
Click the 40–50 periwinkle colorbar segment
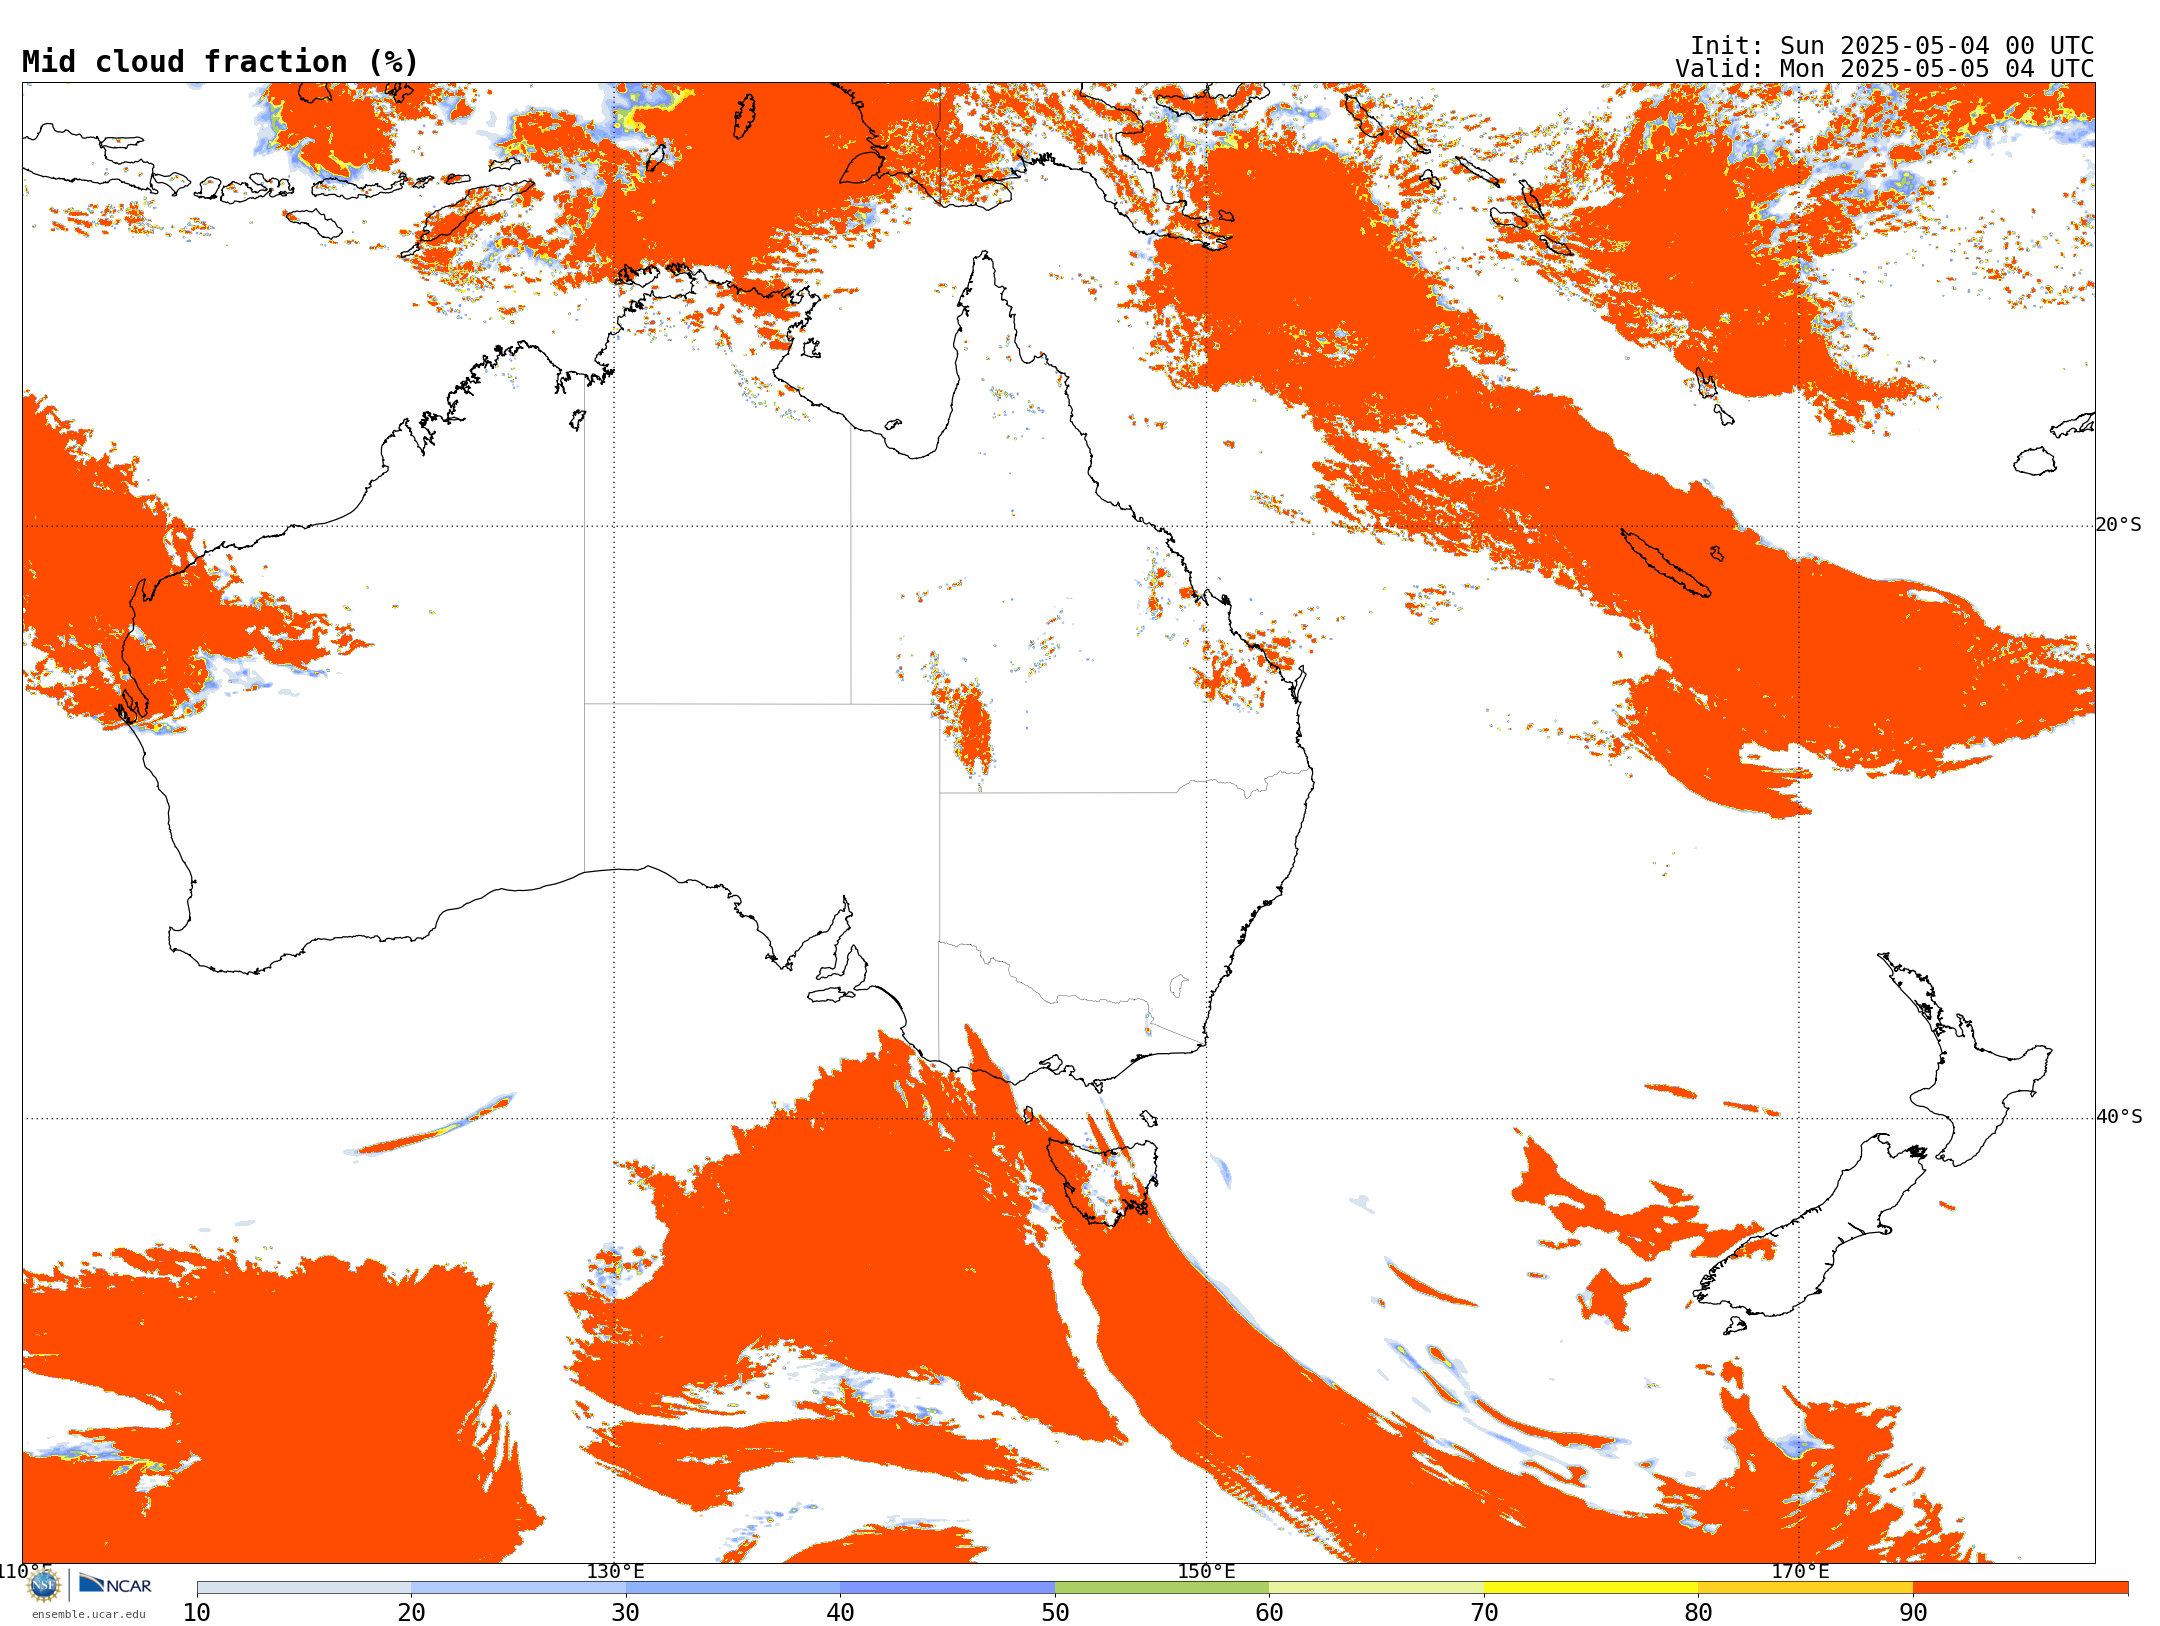(x=947, y=1588)
